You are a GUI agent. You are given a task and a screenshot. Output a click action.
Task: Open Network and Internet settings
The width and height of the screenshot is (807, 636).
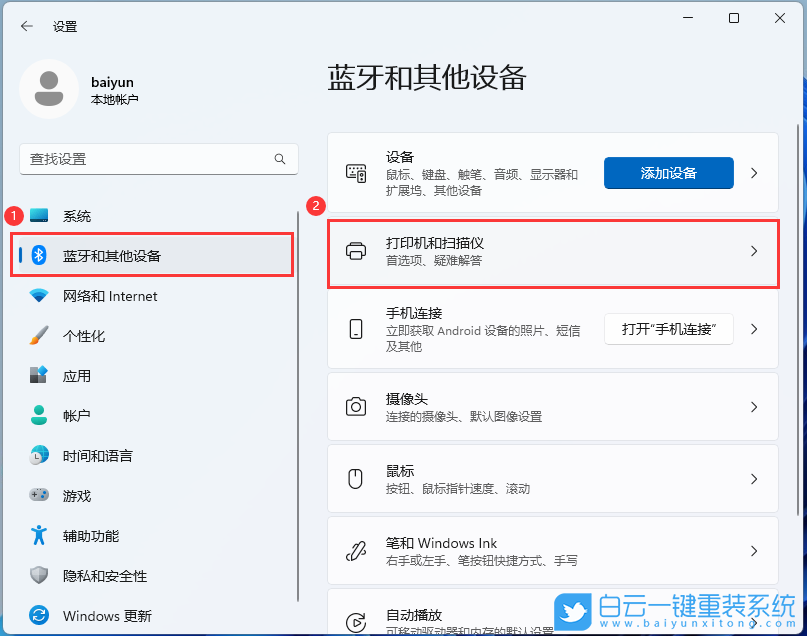(39, 295)
